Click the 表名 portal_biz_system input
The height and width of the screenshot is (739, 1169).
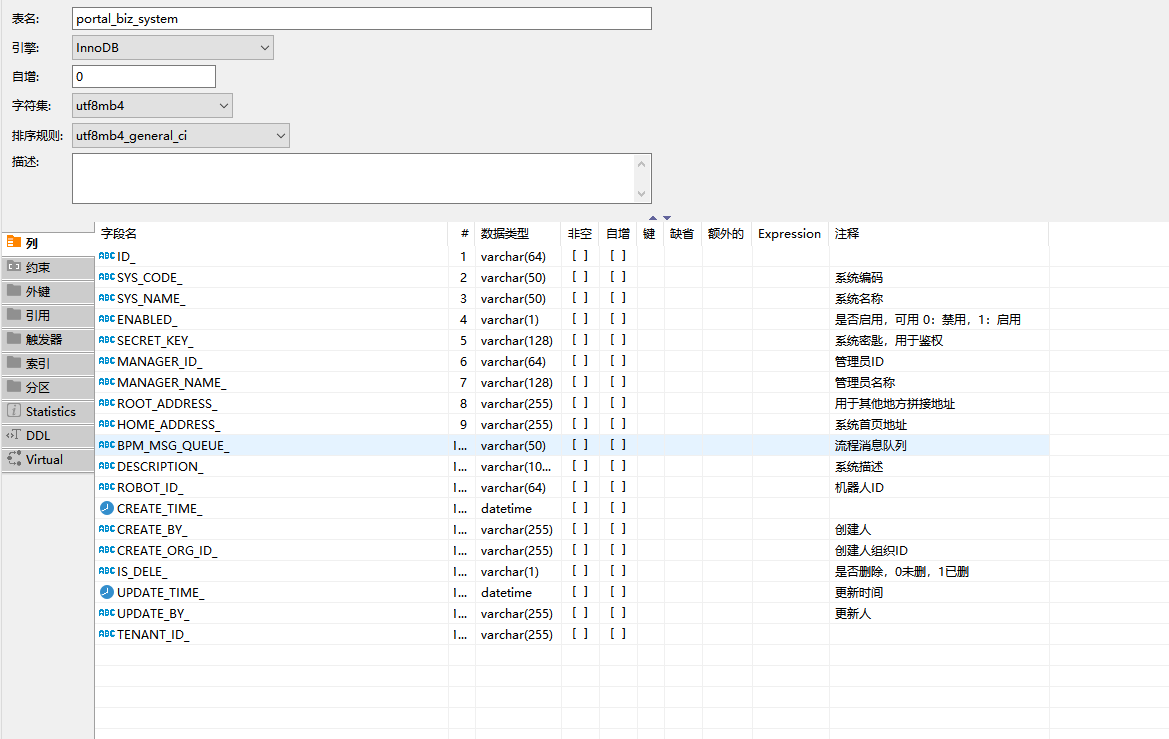pos(362,19)
